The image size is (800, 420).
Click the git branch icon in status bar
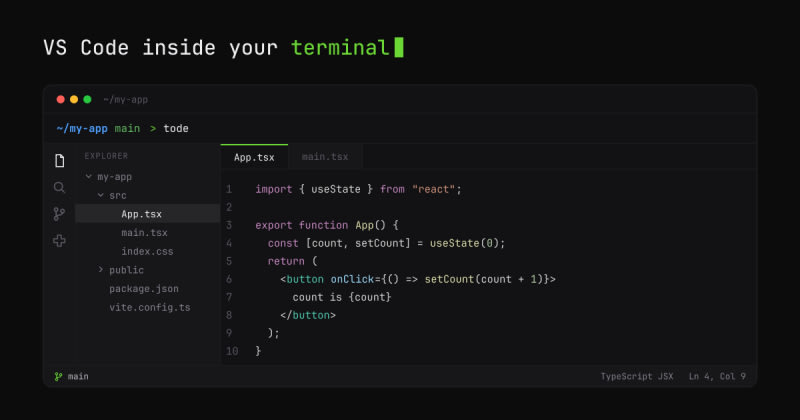click(x=58, y=377)
